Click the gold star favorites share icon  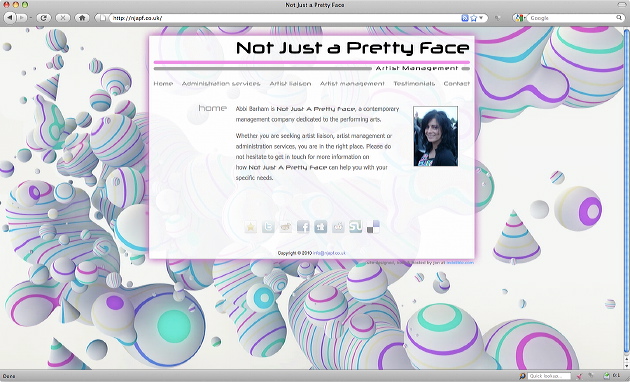click(x=251, y=227)
